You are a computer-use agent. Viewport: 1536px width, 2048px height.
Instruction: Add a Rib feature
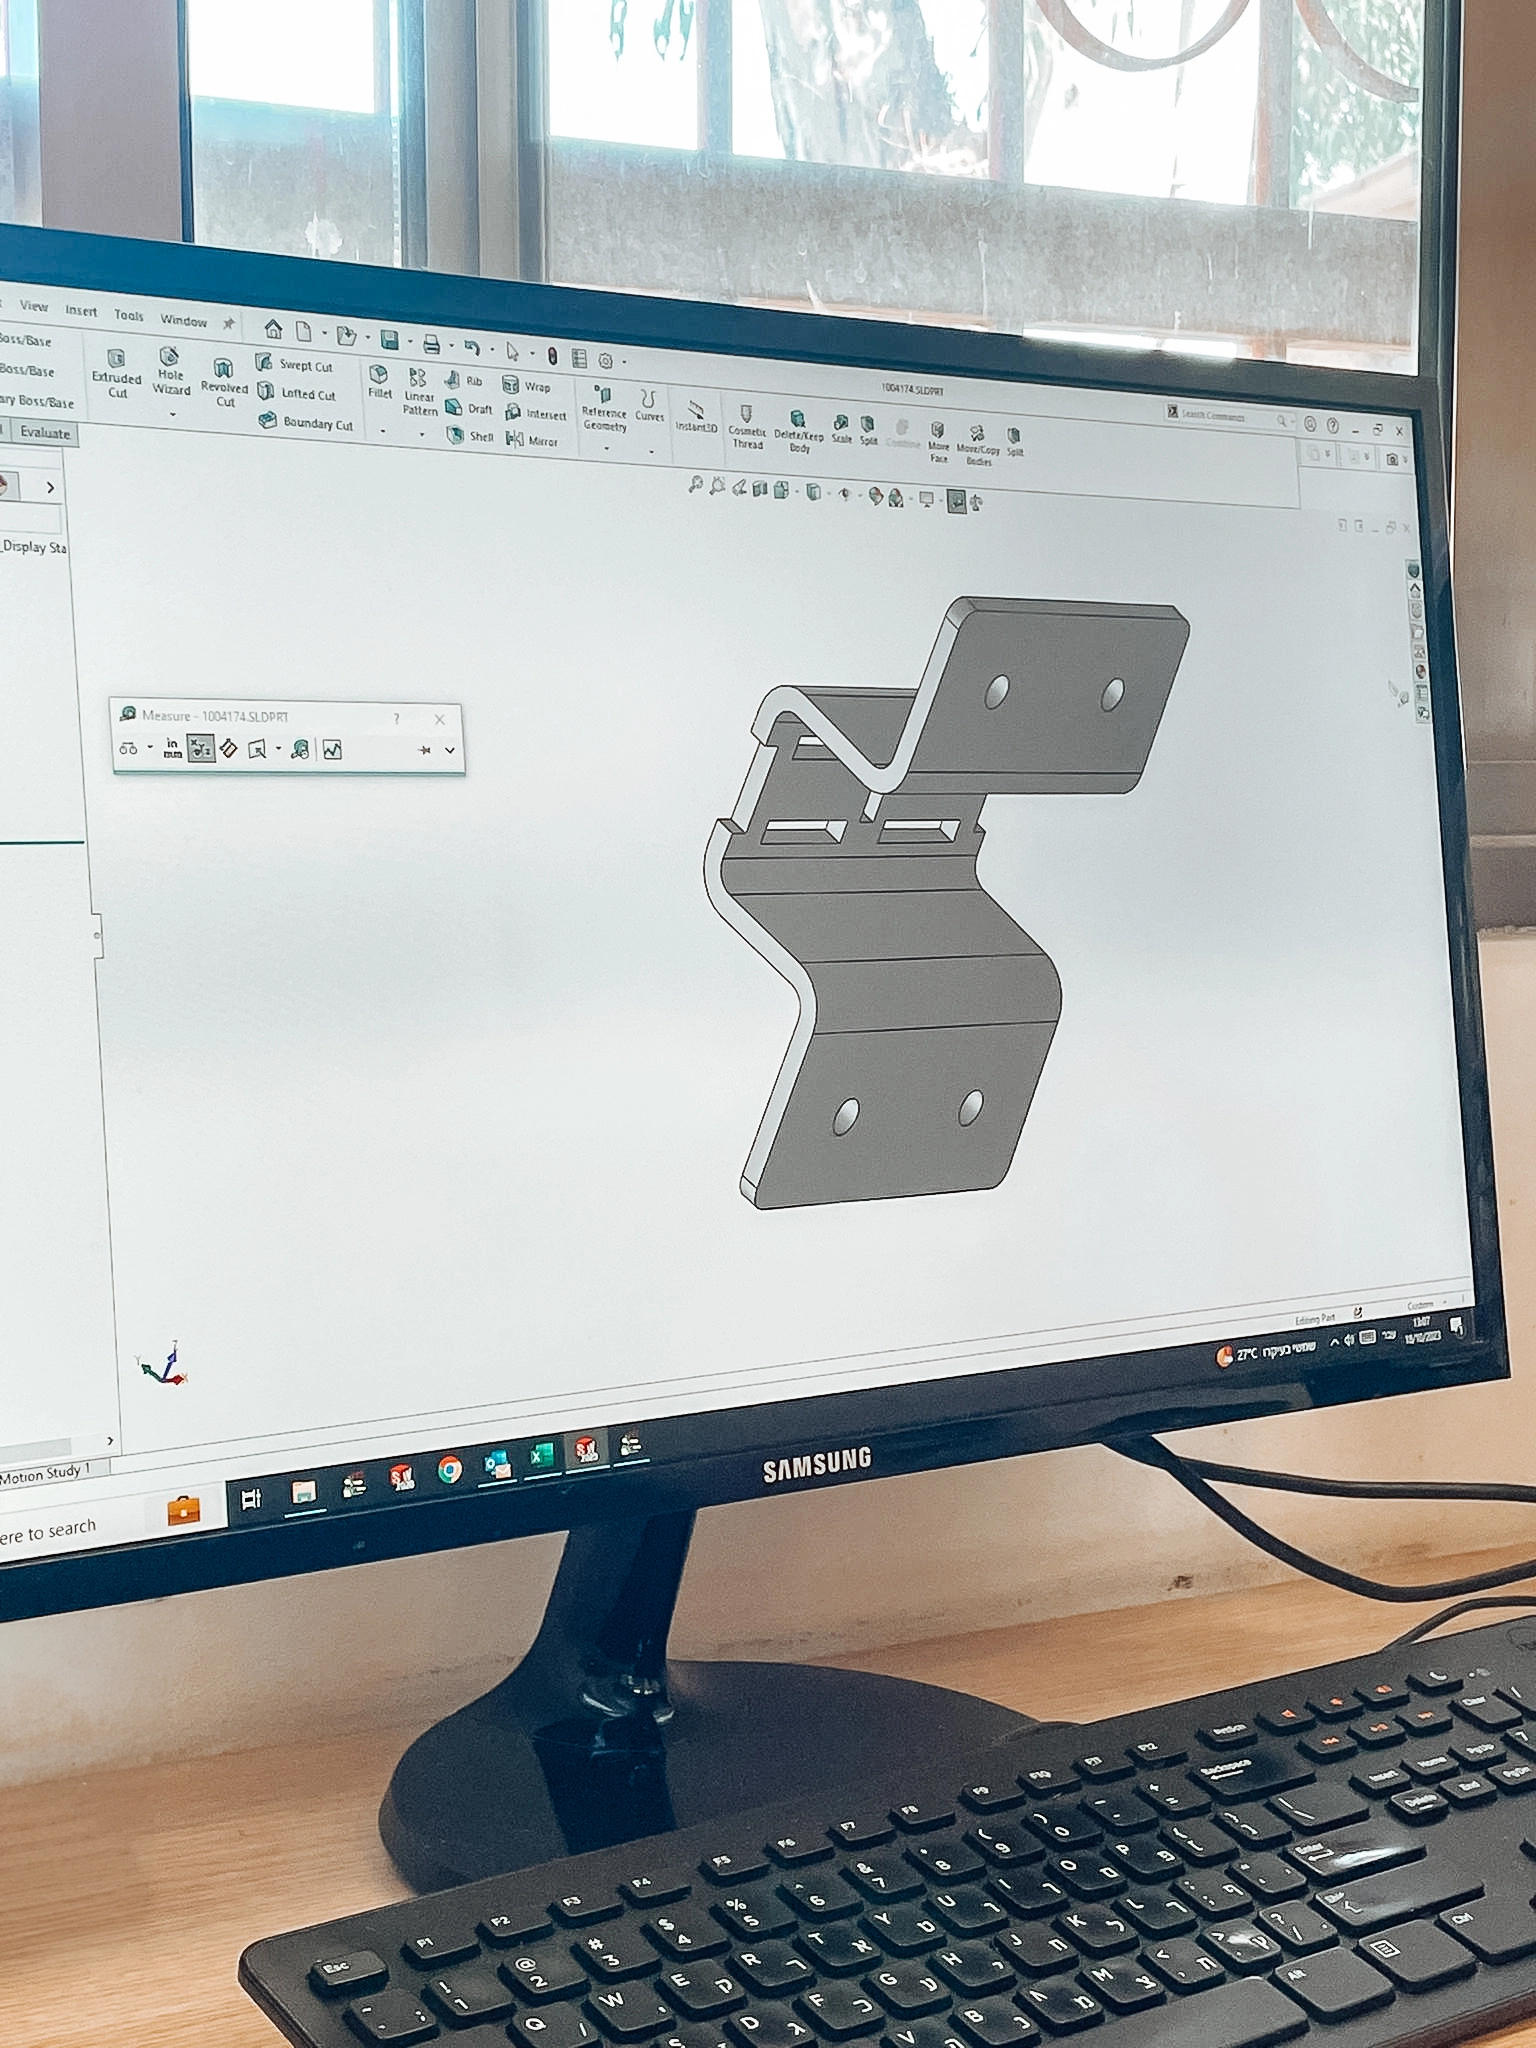(464, 380)
